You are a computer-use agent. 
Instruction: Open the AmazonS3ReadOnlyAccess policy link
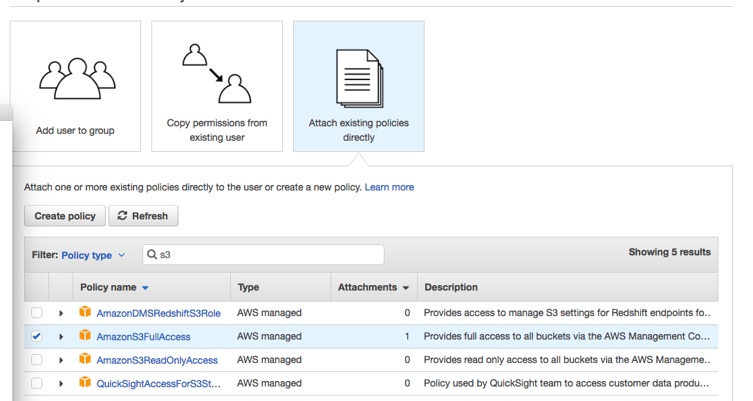point(157,360)
